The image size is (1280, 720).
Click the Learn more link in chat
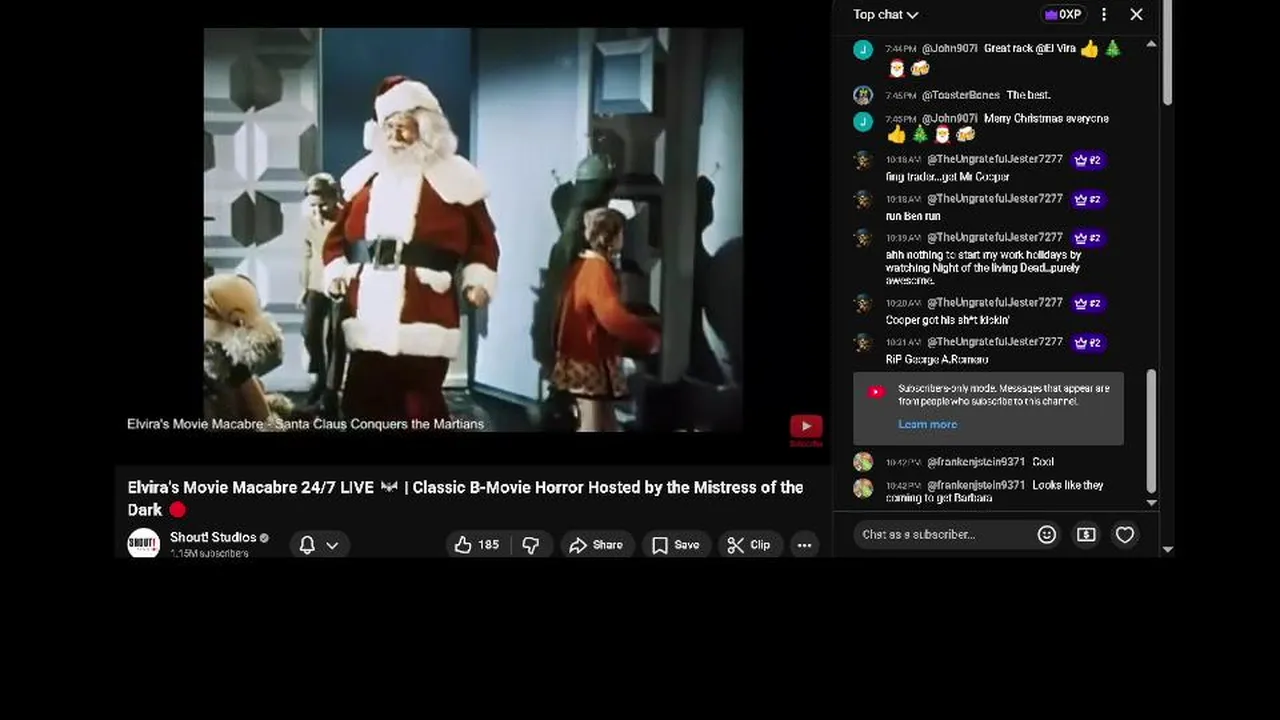(927, 424)
